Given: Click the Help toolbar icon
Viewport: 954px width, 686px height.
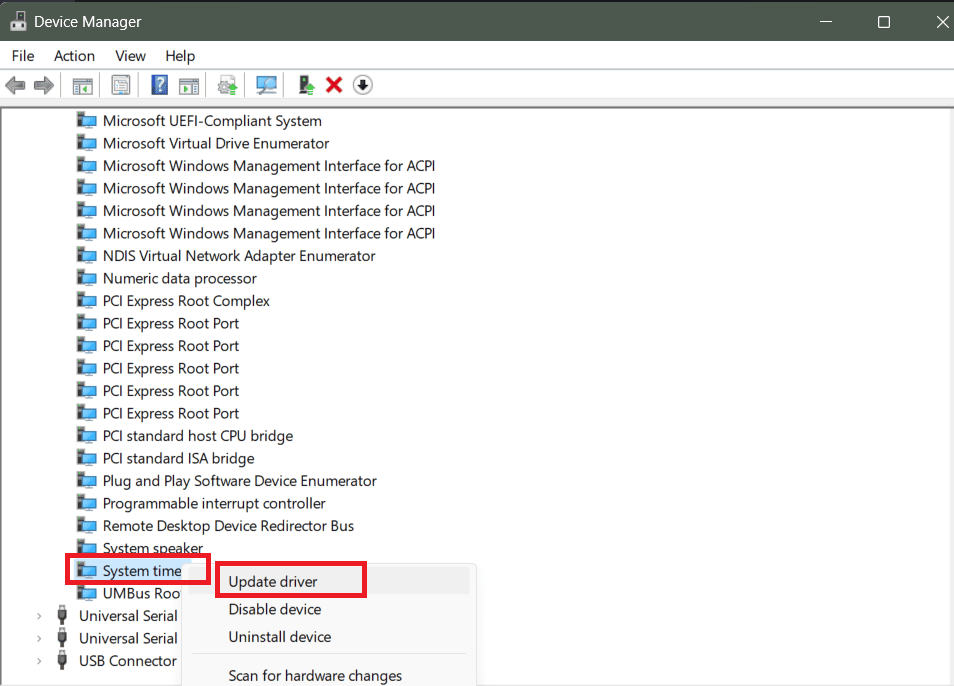Looking at the screenshot, I should pyautogui.click(x=159, y=85).
